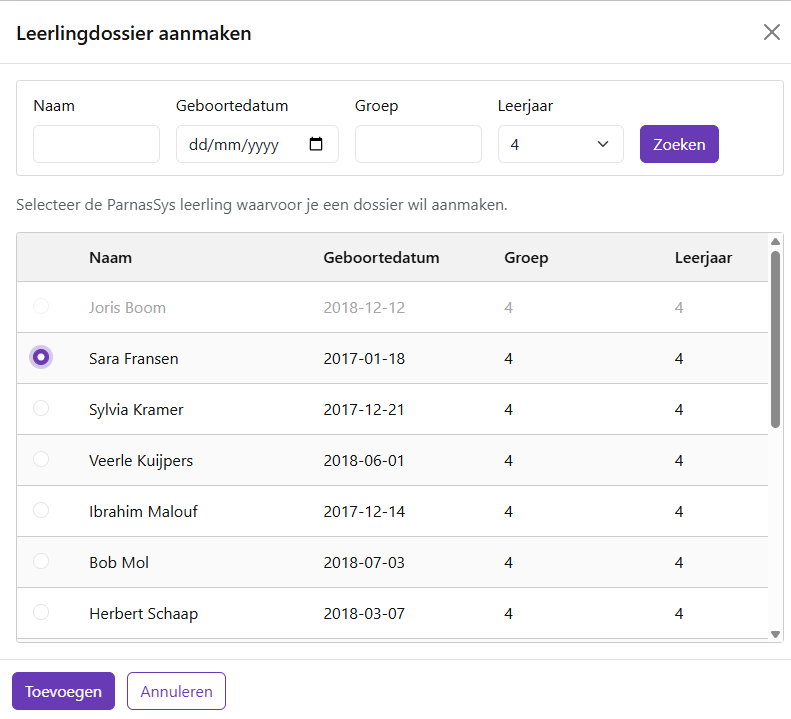Focus the Groep input field

(x=418, y=144)
